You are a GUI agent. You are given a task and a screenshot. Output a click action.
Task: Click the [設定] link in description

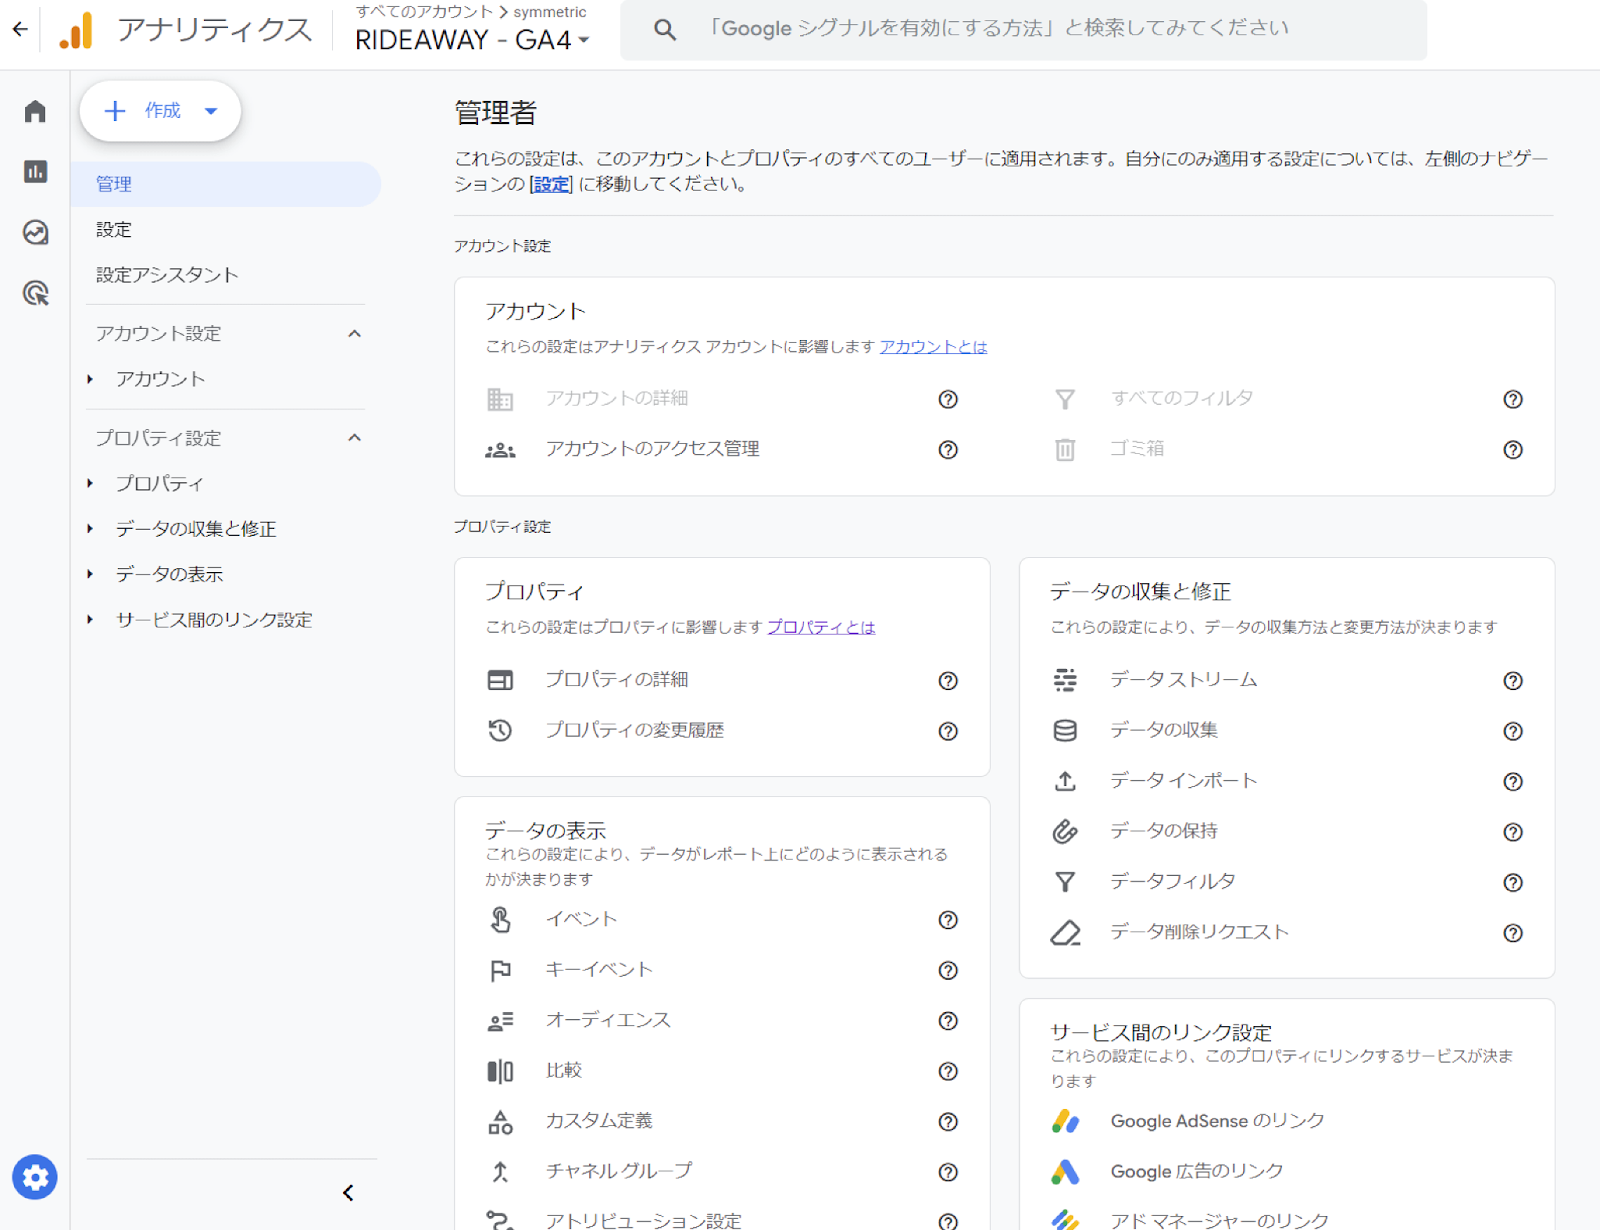tap(550, 184)
